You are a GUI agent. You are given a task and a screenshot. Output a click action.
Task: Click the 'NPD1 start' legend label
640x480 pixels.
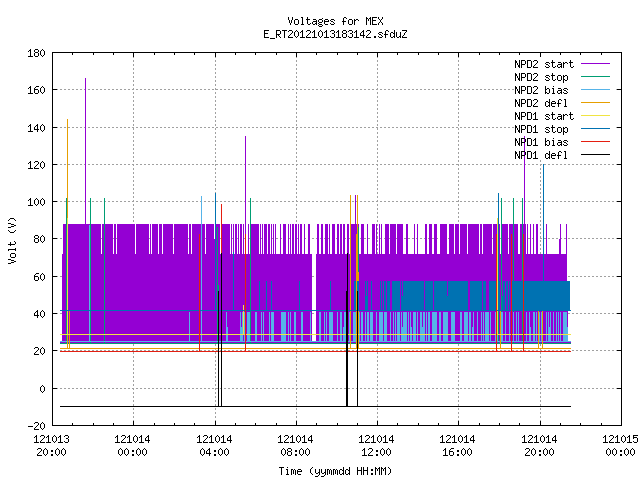pos(544,116)
